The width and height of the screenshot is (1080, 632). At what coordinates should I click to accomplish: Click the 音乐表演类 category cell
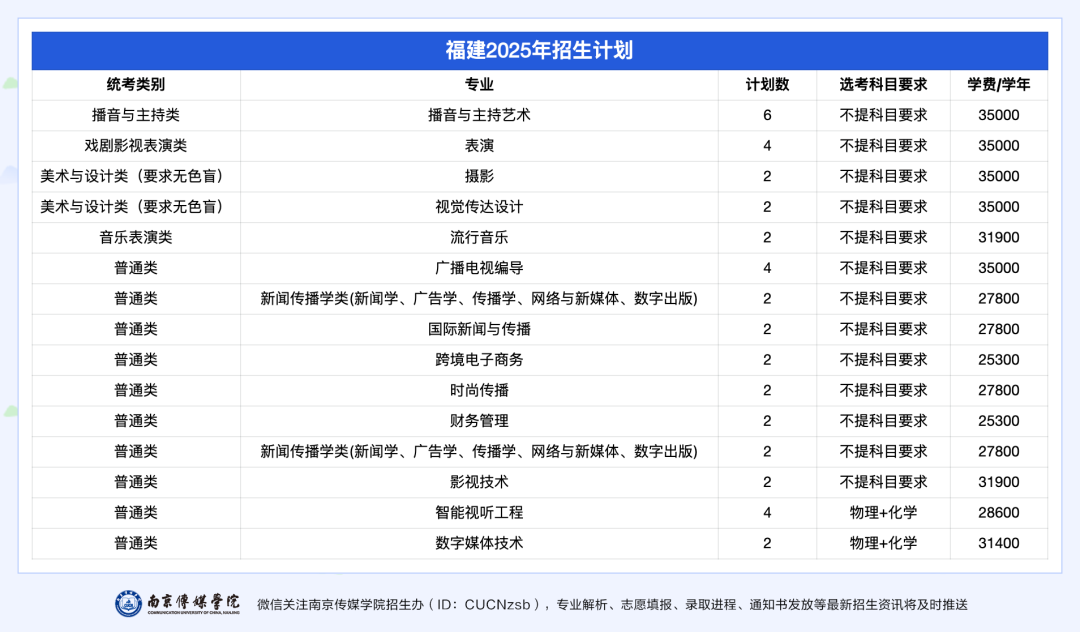pyautogui.click(x=136, y=238)
